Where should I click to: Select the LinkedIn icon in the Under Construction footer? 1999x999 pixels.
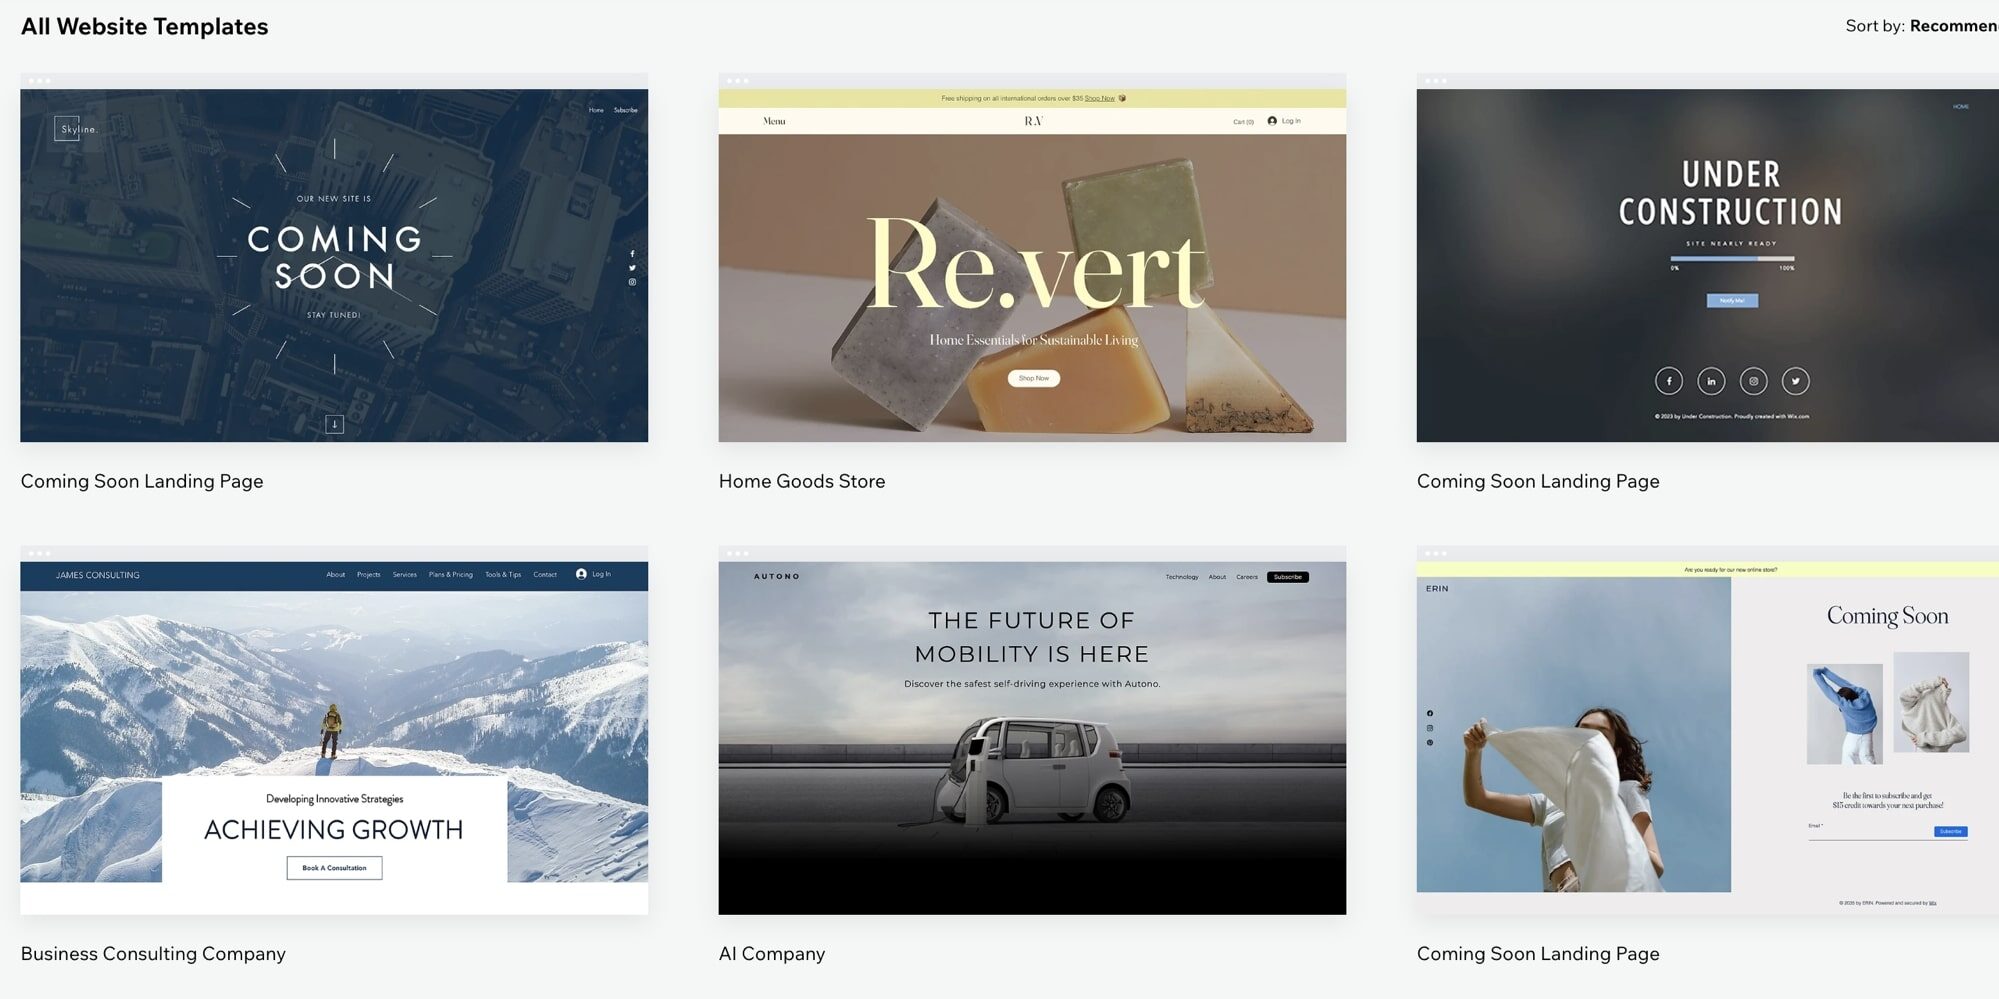pyautogui.click(x=1710, y=381)
